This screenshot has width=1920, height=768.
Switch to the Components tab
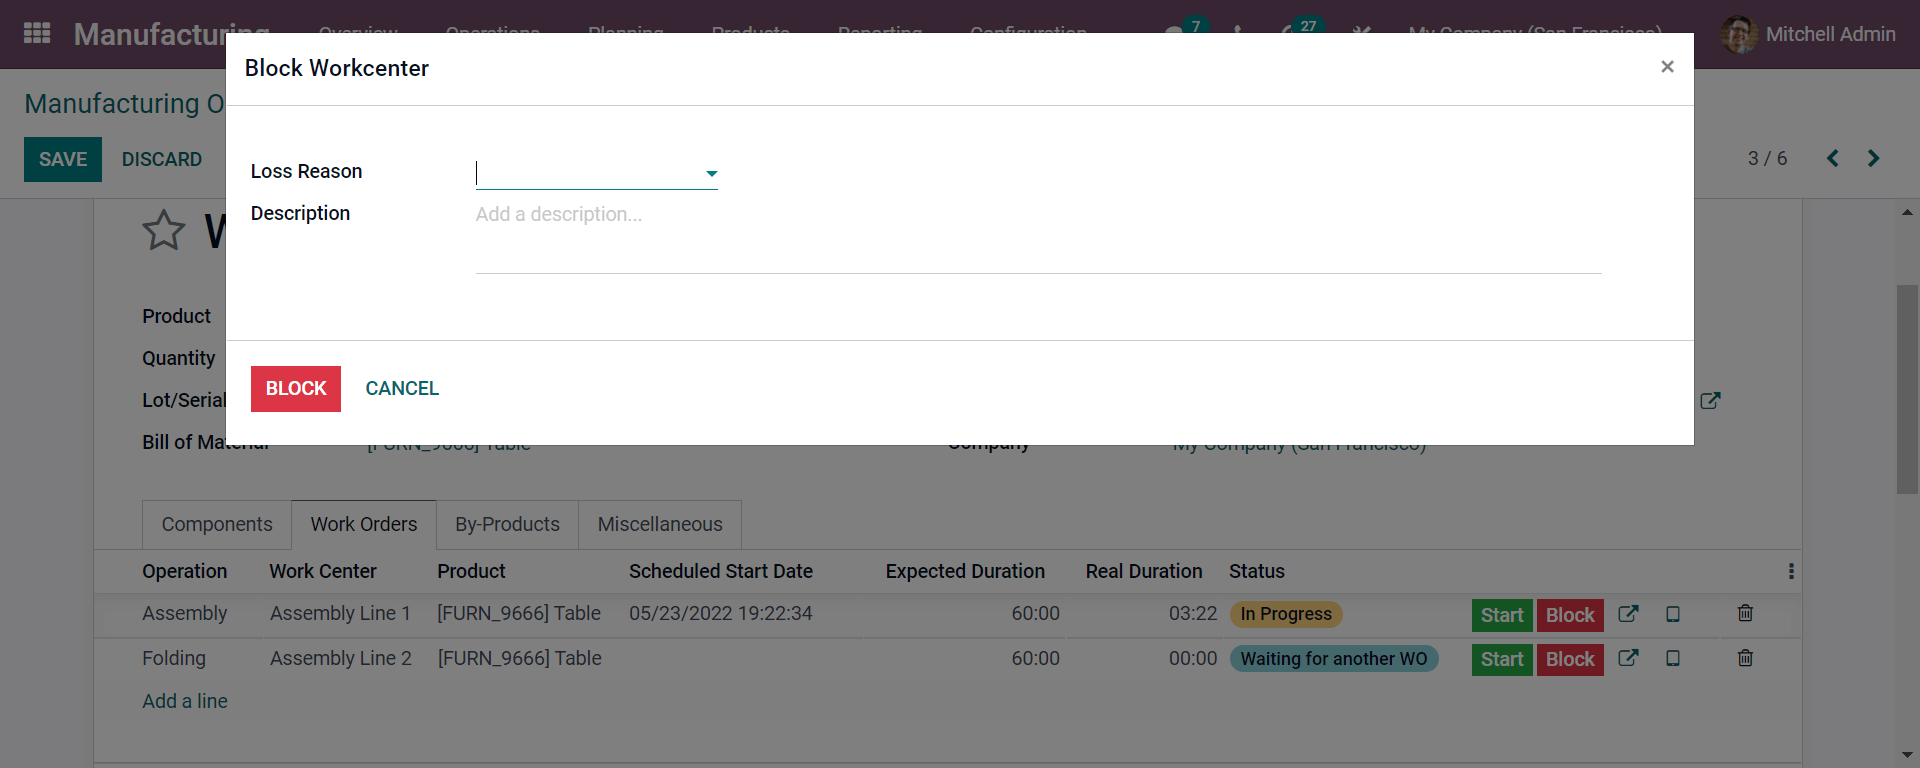217,524
